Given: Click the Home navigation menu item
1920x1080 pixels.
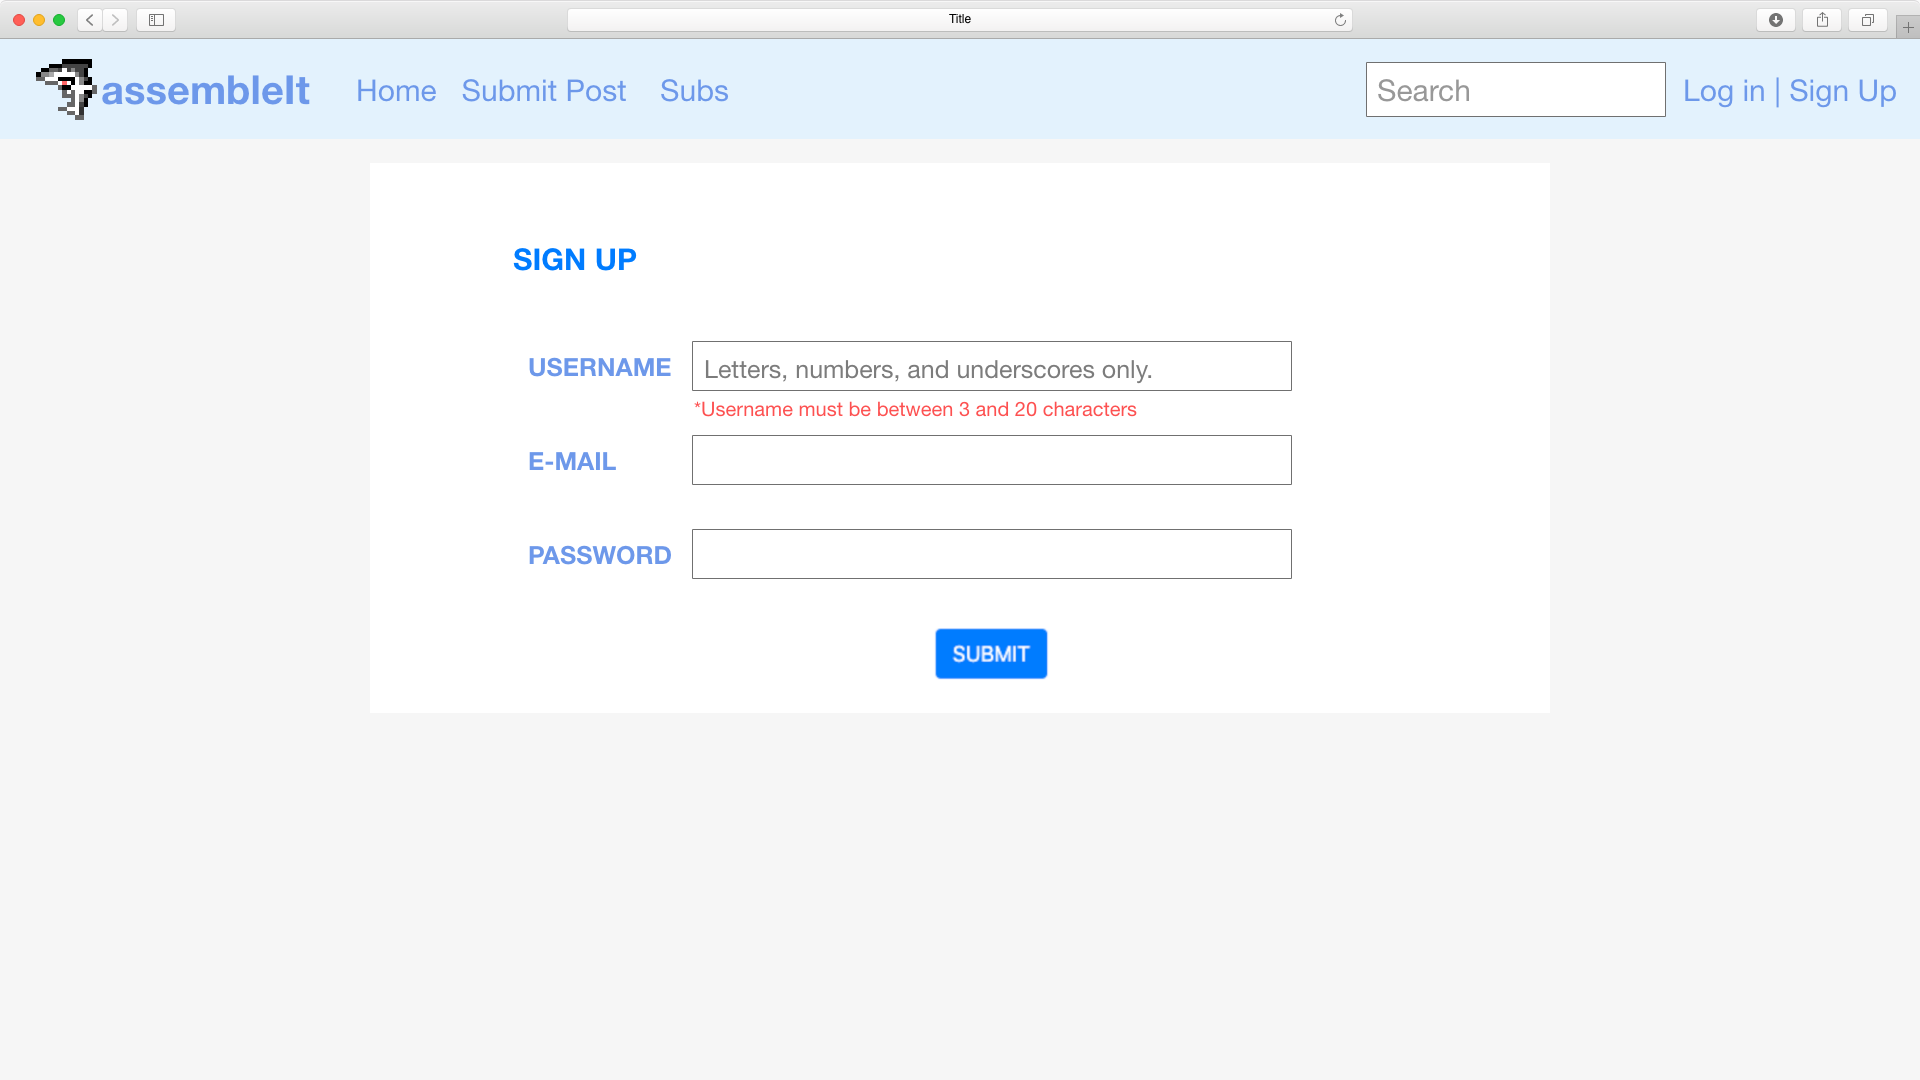Looking at the screenshot, I should point(396,90).
